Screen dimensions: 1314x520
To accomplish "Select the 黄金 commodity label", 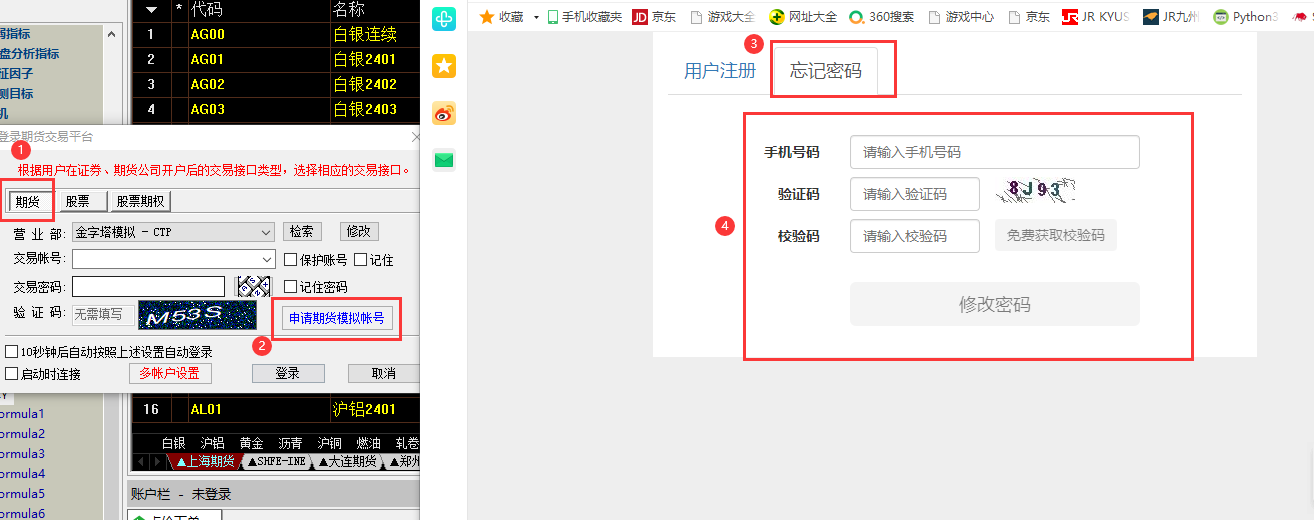I will tap(251, 443).
